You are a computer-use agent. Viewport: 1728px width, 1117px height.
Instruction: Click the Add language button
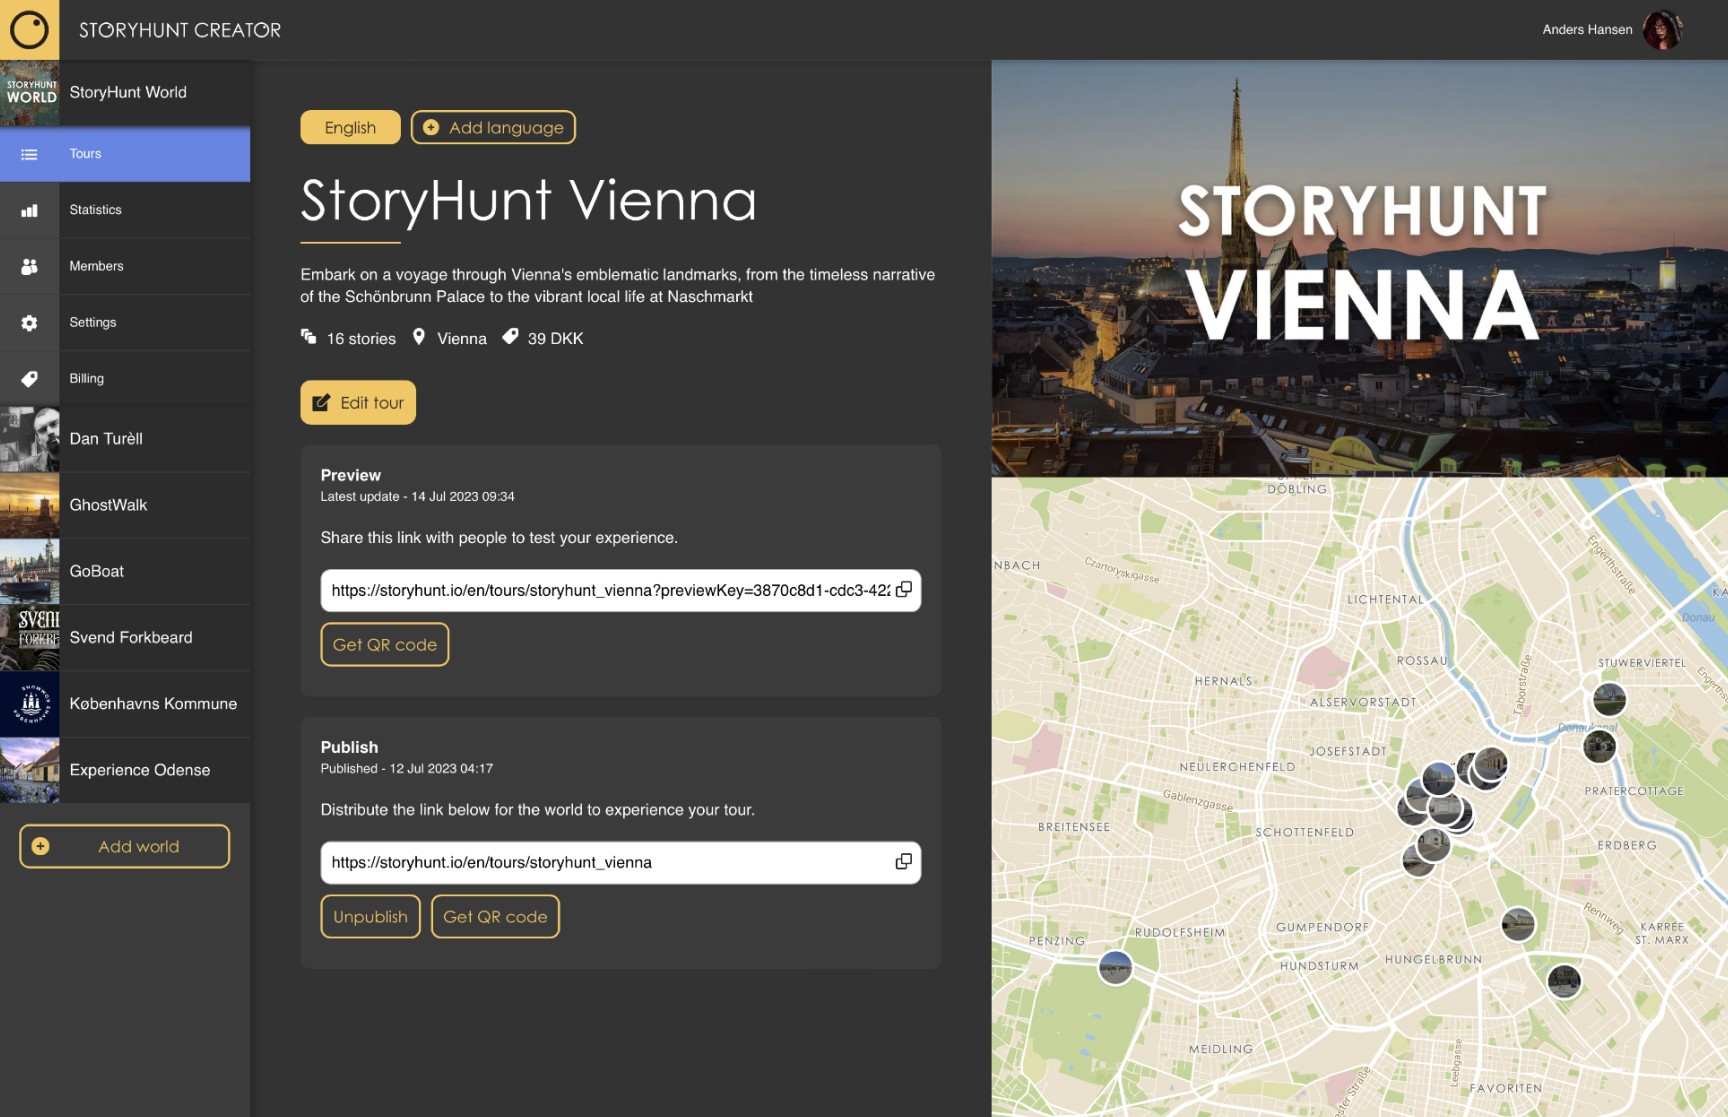[x=493, y=127]
